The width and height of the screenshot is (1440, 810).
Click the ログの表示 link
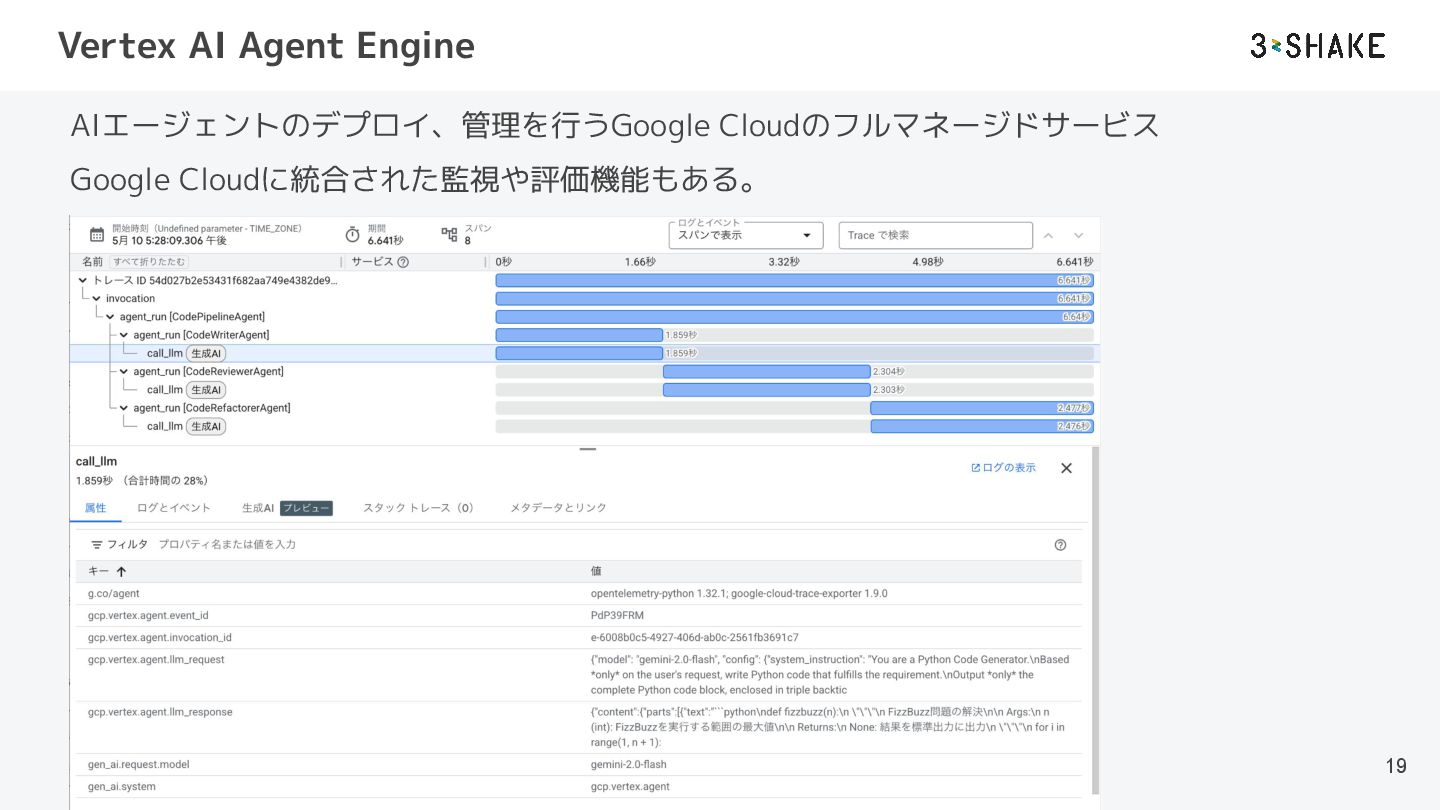[x=1003, y=468]
